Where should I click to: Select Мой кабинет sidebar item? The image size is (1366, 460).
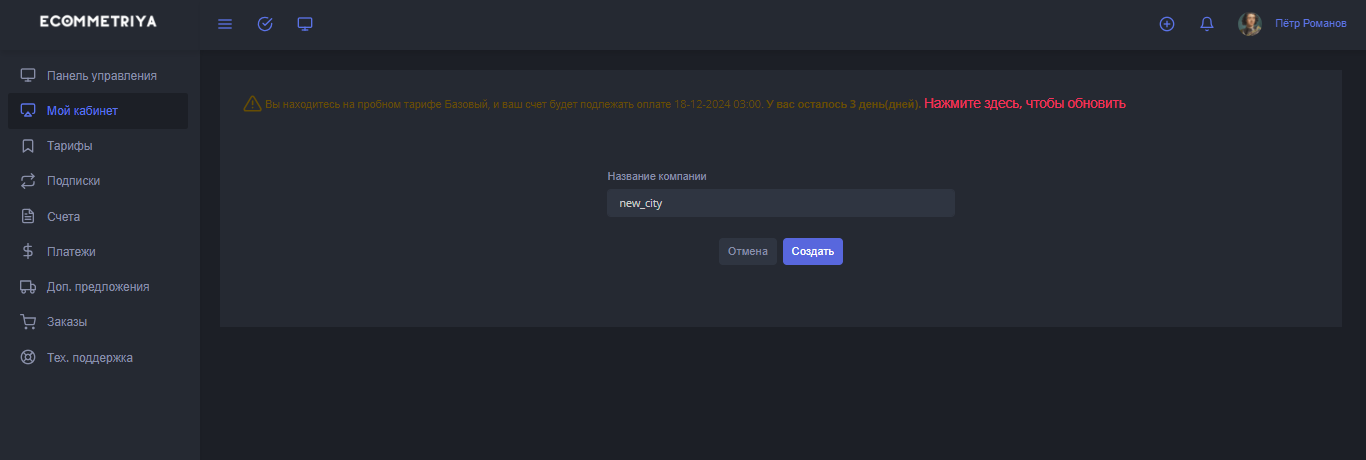(82, 111)
